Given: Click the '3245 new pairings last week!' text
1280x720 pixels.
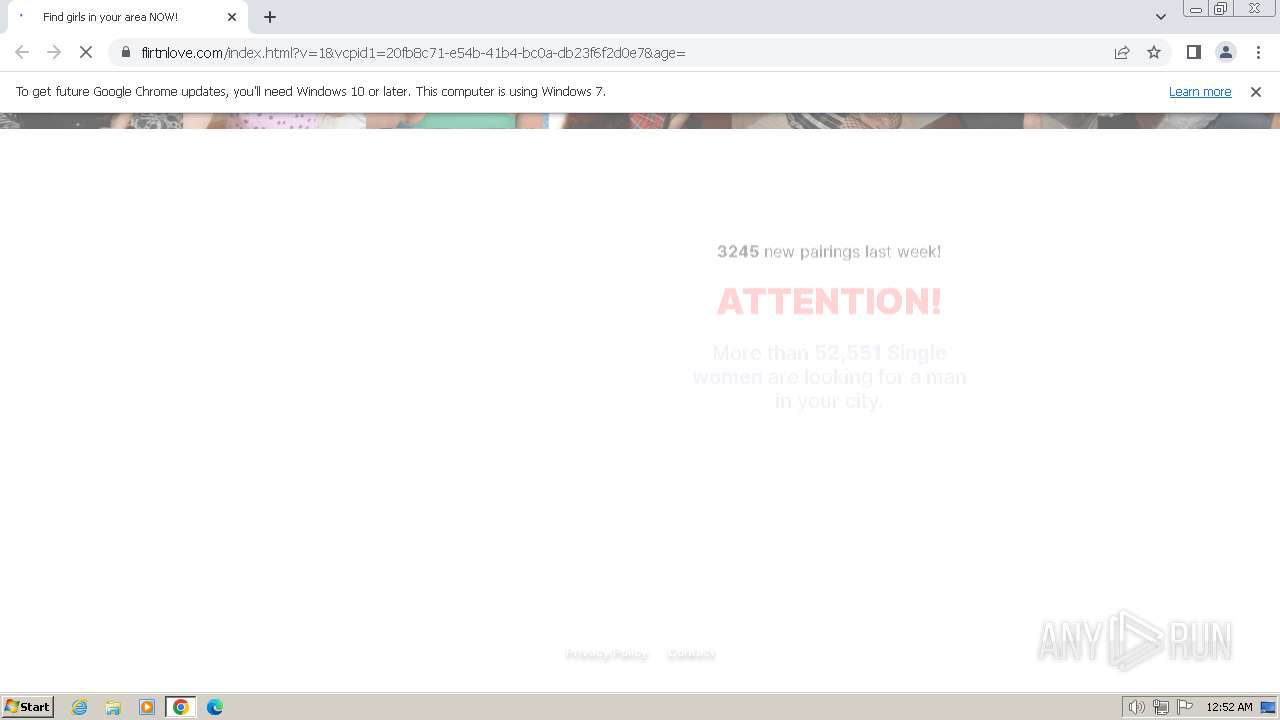Looking at the screenshot, I should tap(829, 252).
